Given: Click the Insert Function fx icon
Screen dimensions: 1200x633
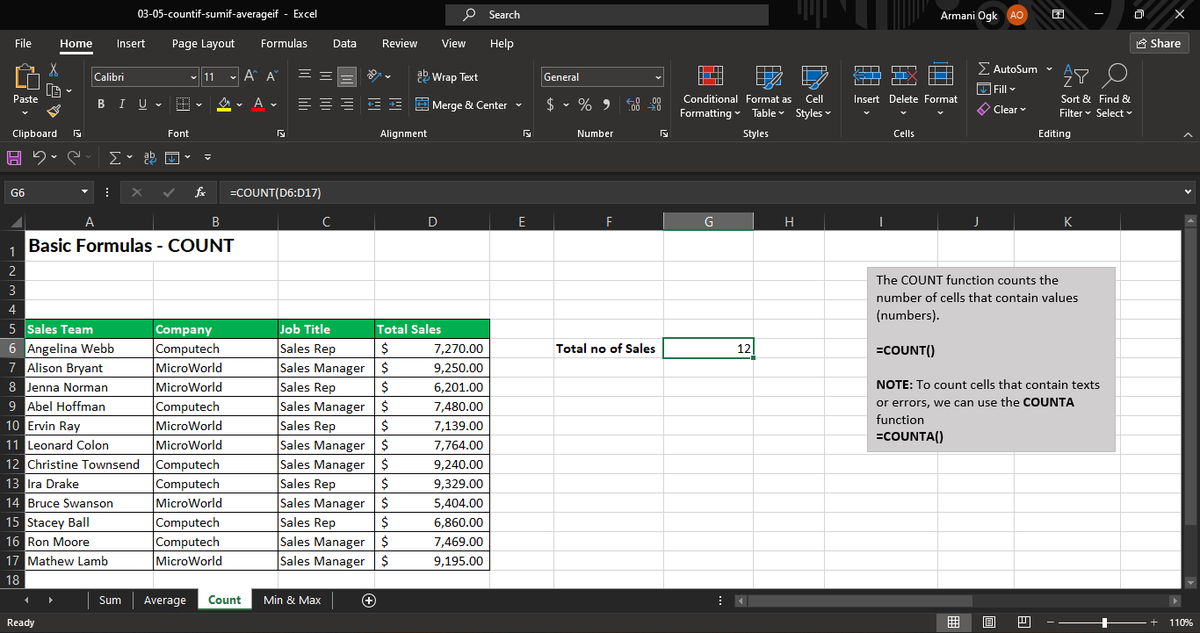Looking at the screenshot, I should click(x=201, y=192).
